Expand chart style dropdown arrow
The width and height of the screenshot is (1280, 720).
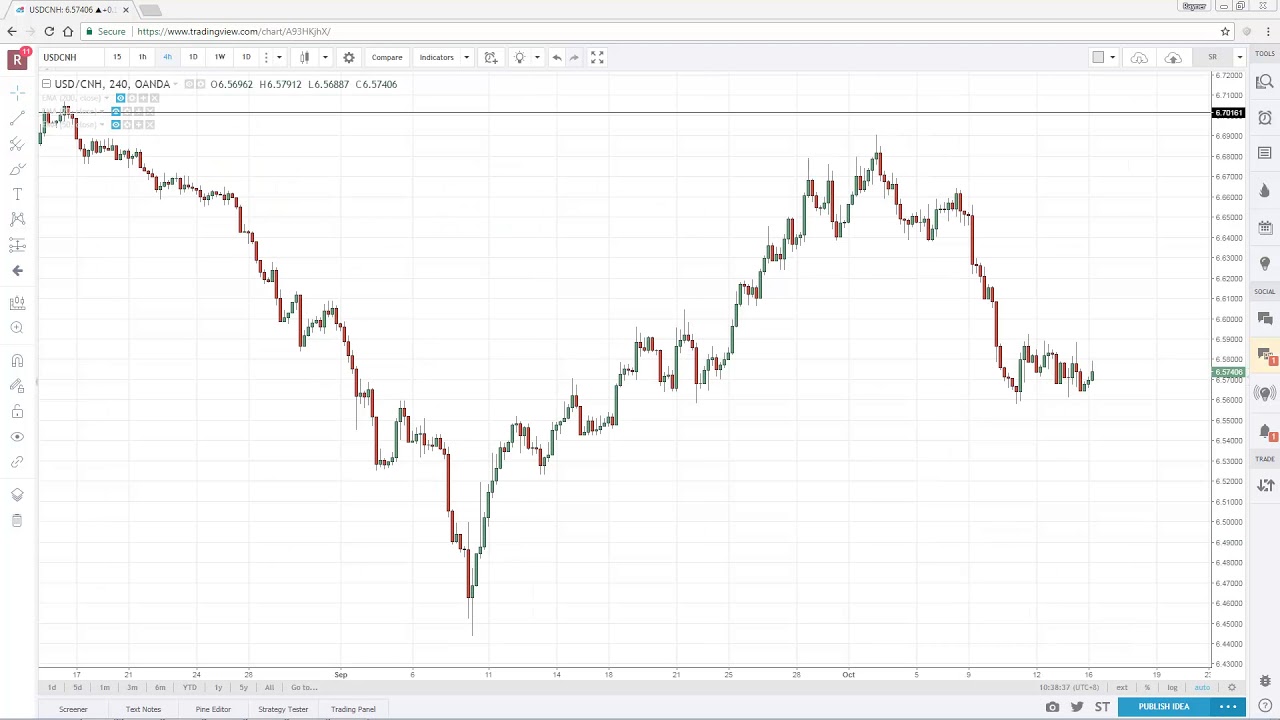(325, 57)
